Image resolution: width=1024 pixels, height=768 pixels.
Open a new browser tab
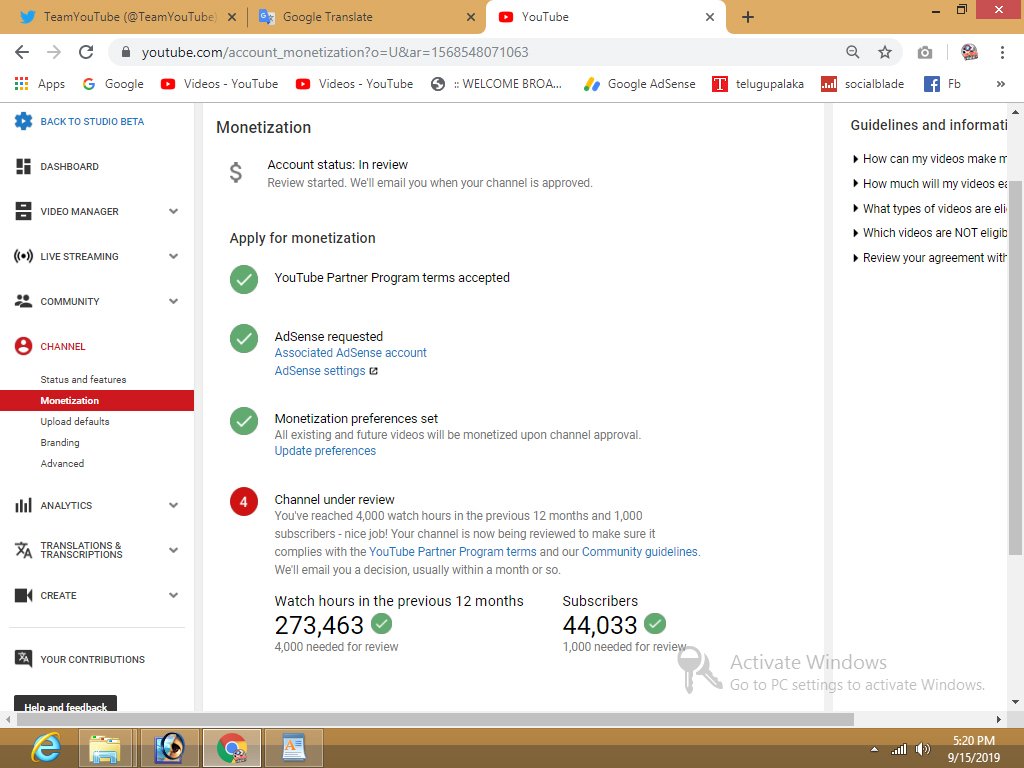748,17
